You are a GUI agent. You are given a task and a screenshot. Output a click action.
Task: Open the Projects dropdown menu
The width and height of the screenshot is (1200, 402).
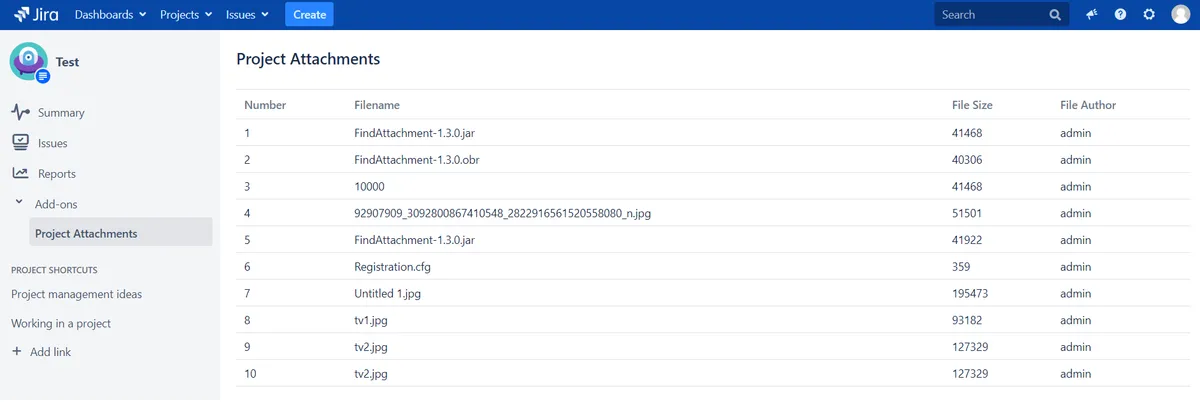[186, 15]
